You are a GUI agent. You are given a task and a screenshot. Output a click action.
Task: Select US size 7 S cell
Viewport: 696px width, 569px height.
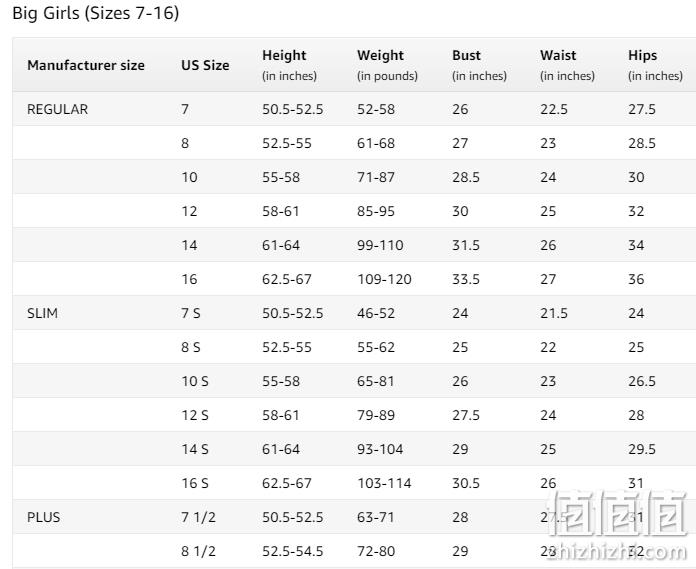tap(191, 313)
